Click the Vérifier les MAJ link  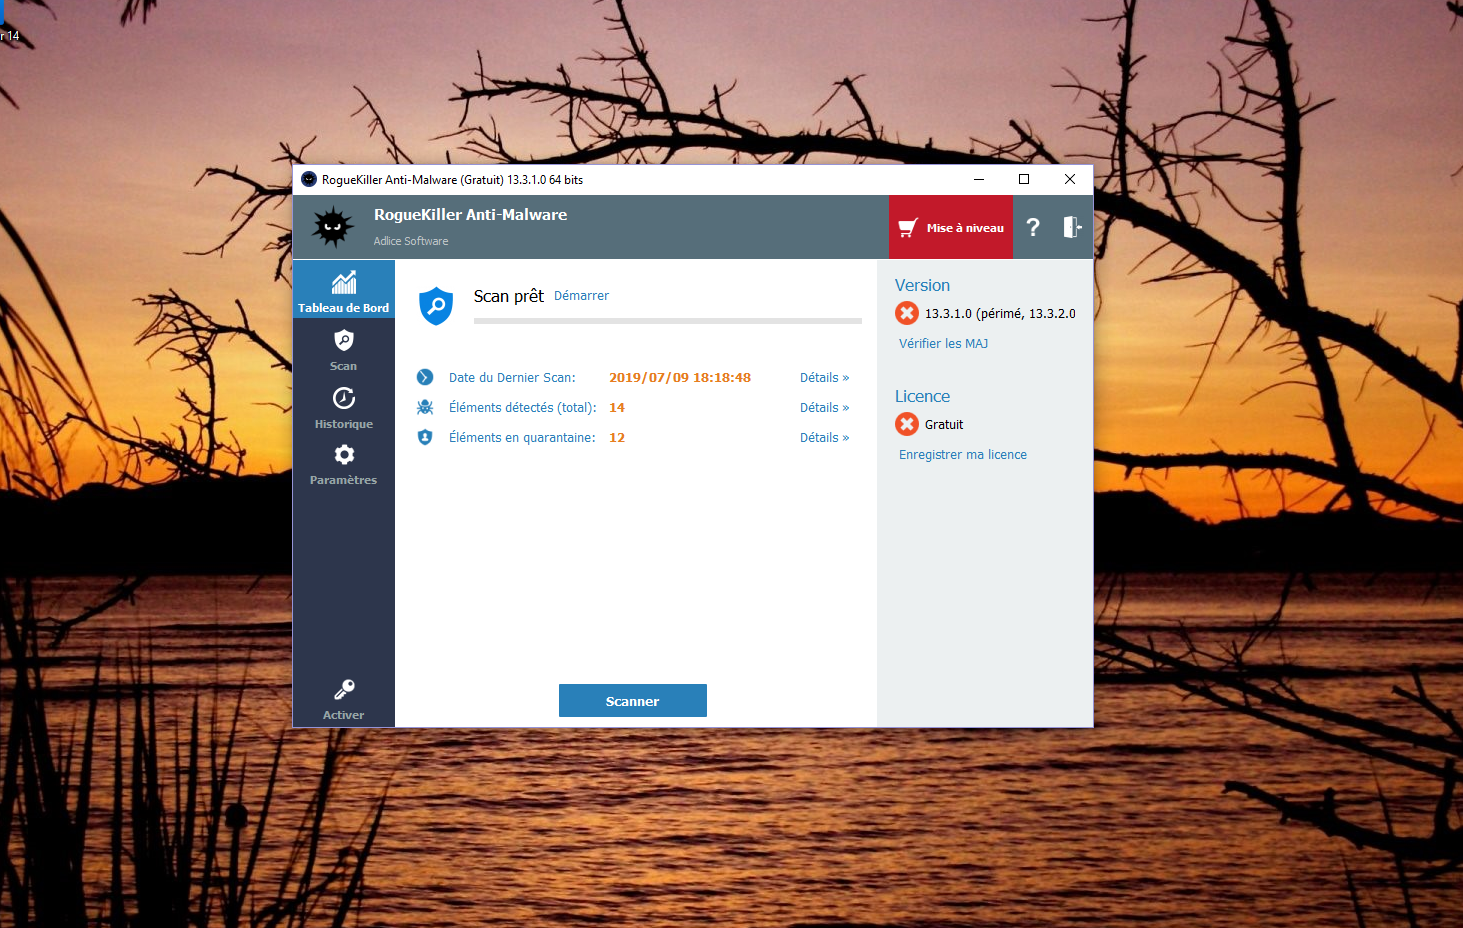coord(943,343)
